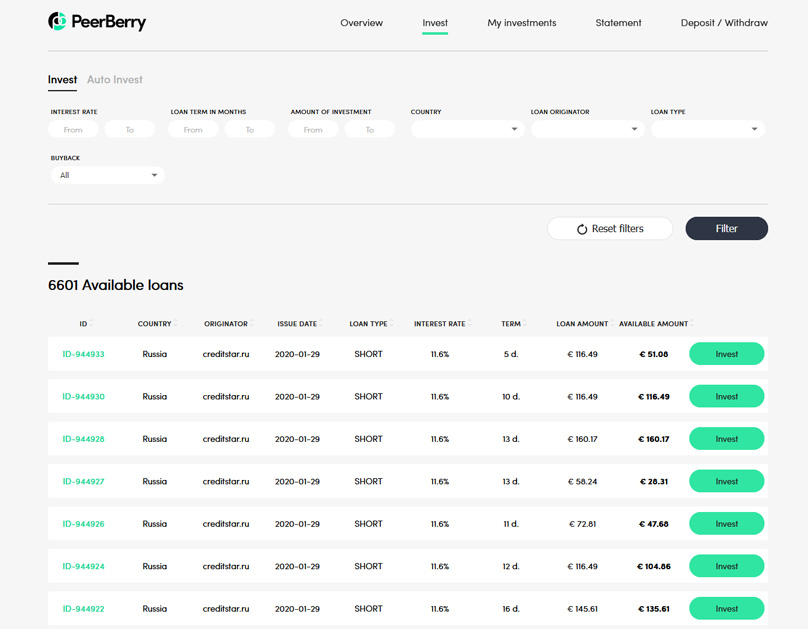The image size is (808, 629).
Task: Open loan link ID-944928
Action: point(83,439)
